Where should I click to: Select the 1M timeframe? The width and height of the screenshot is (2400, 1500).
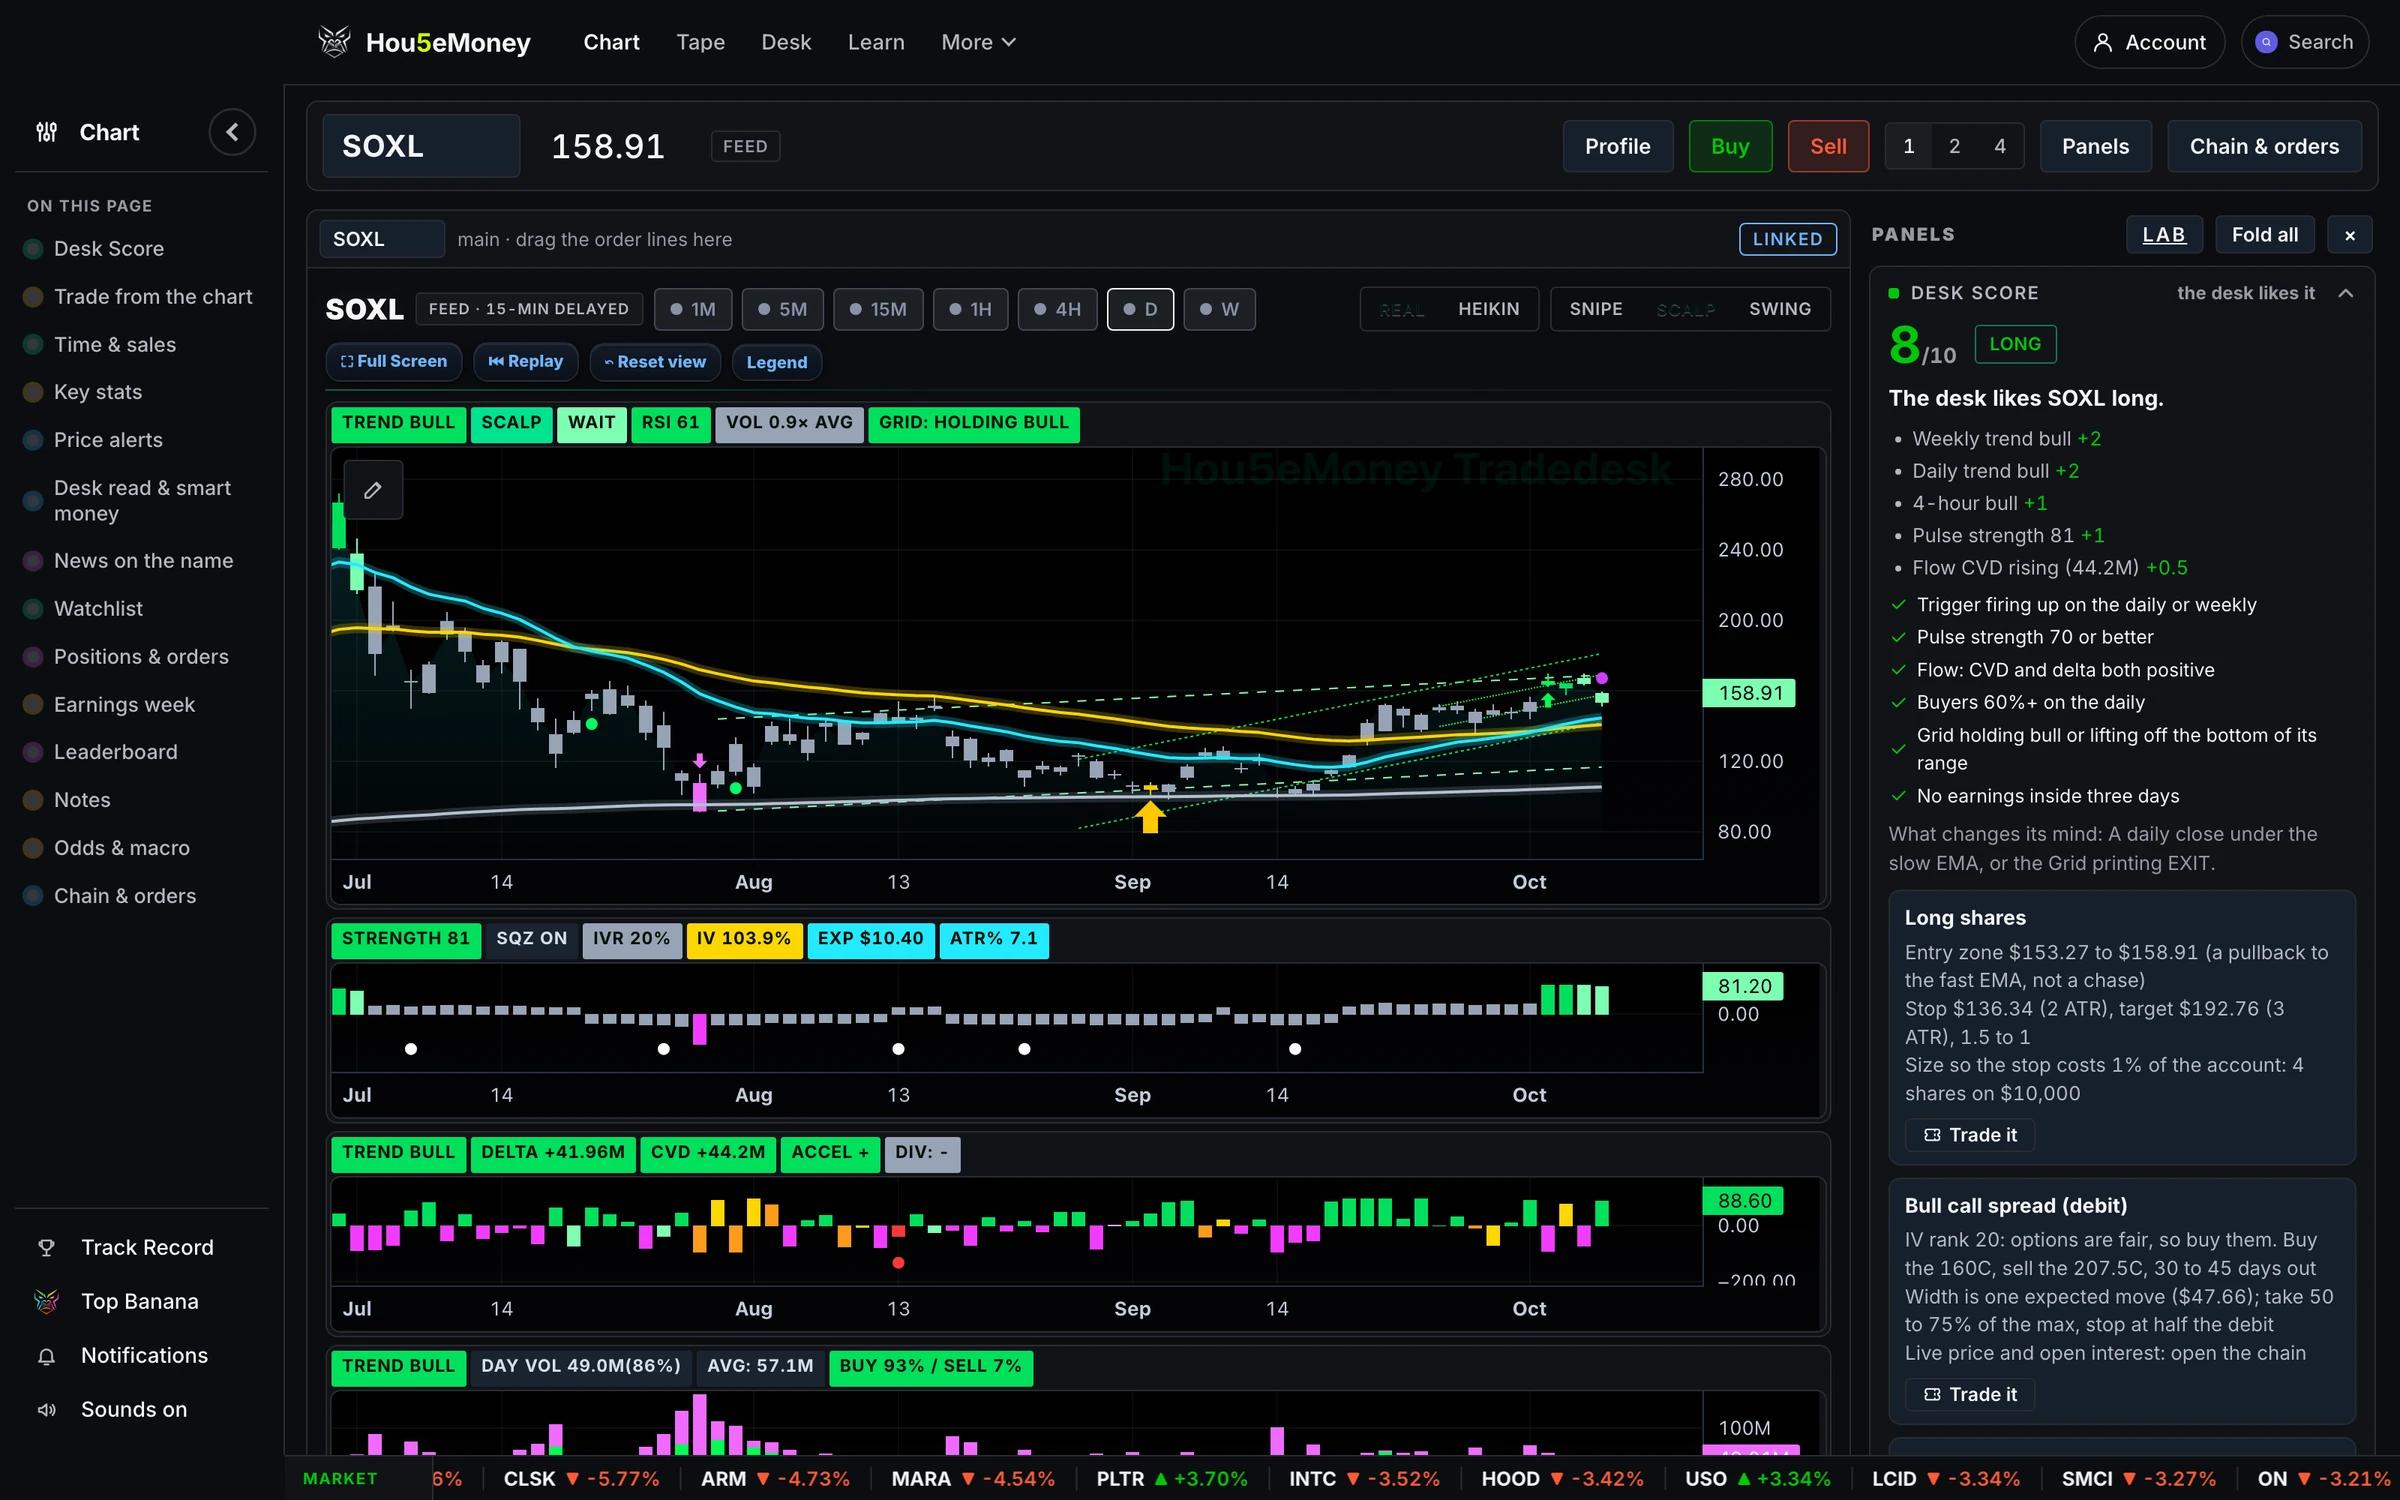pyautogui.click(x=693, y=309)
